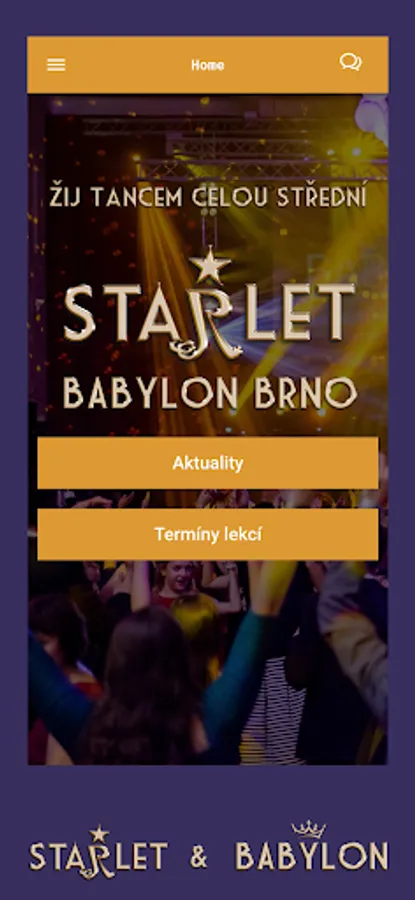Open Termíny lekcí schedule

(208, 534)
